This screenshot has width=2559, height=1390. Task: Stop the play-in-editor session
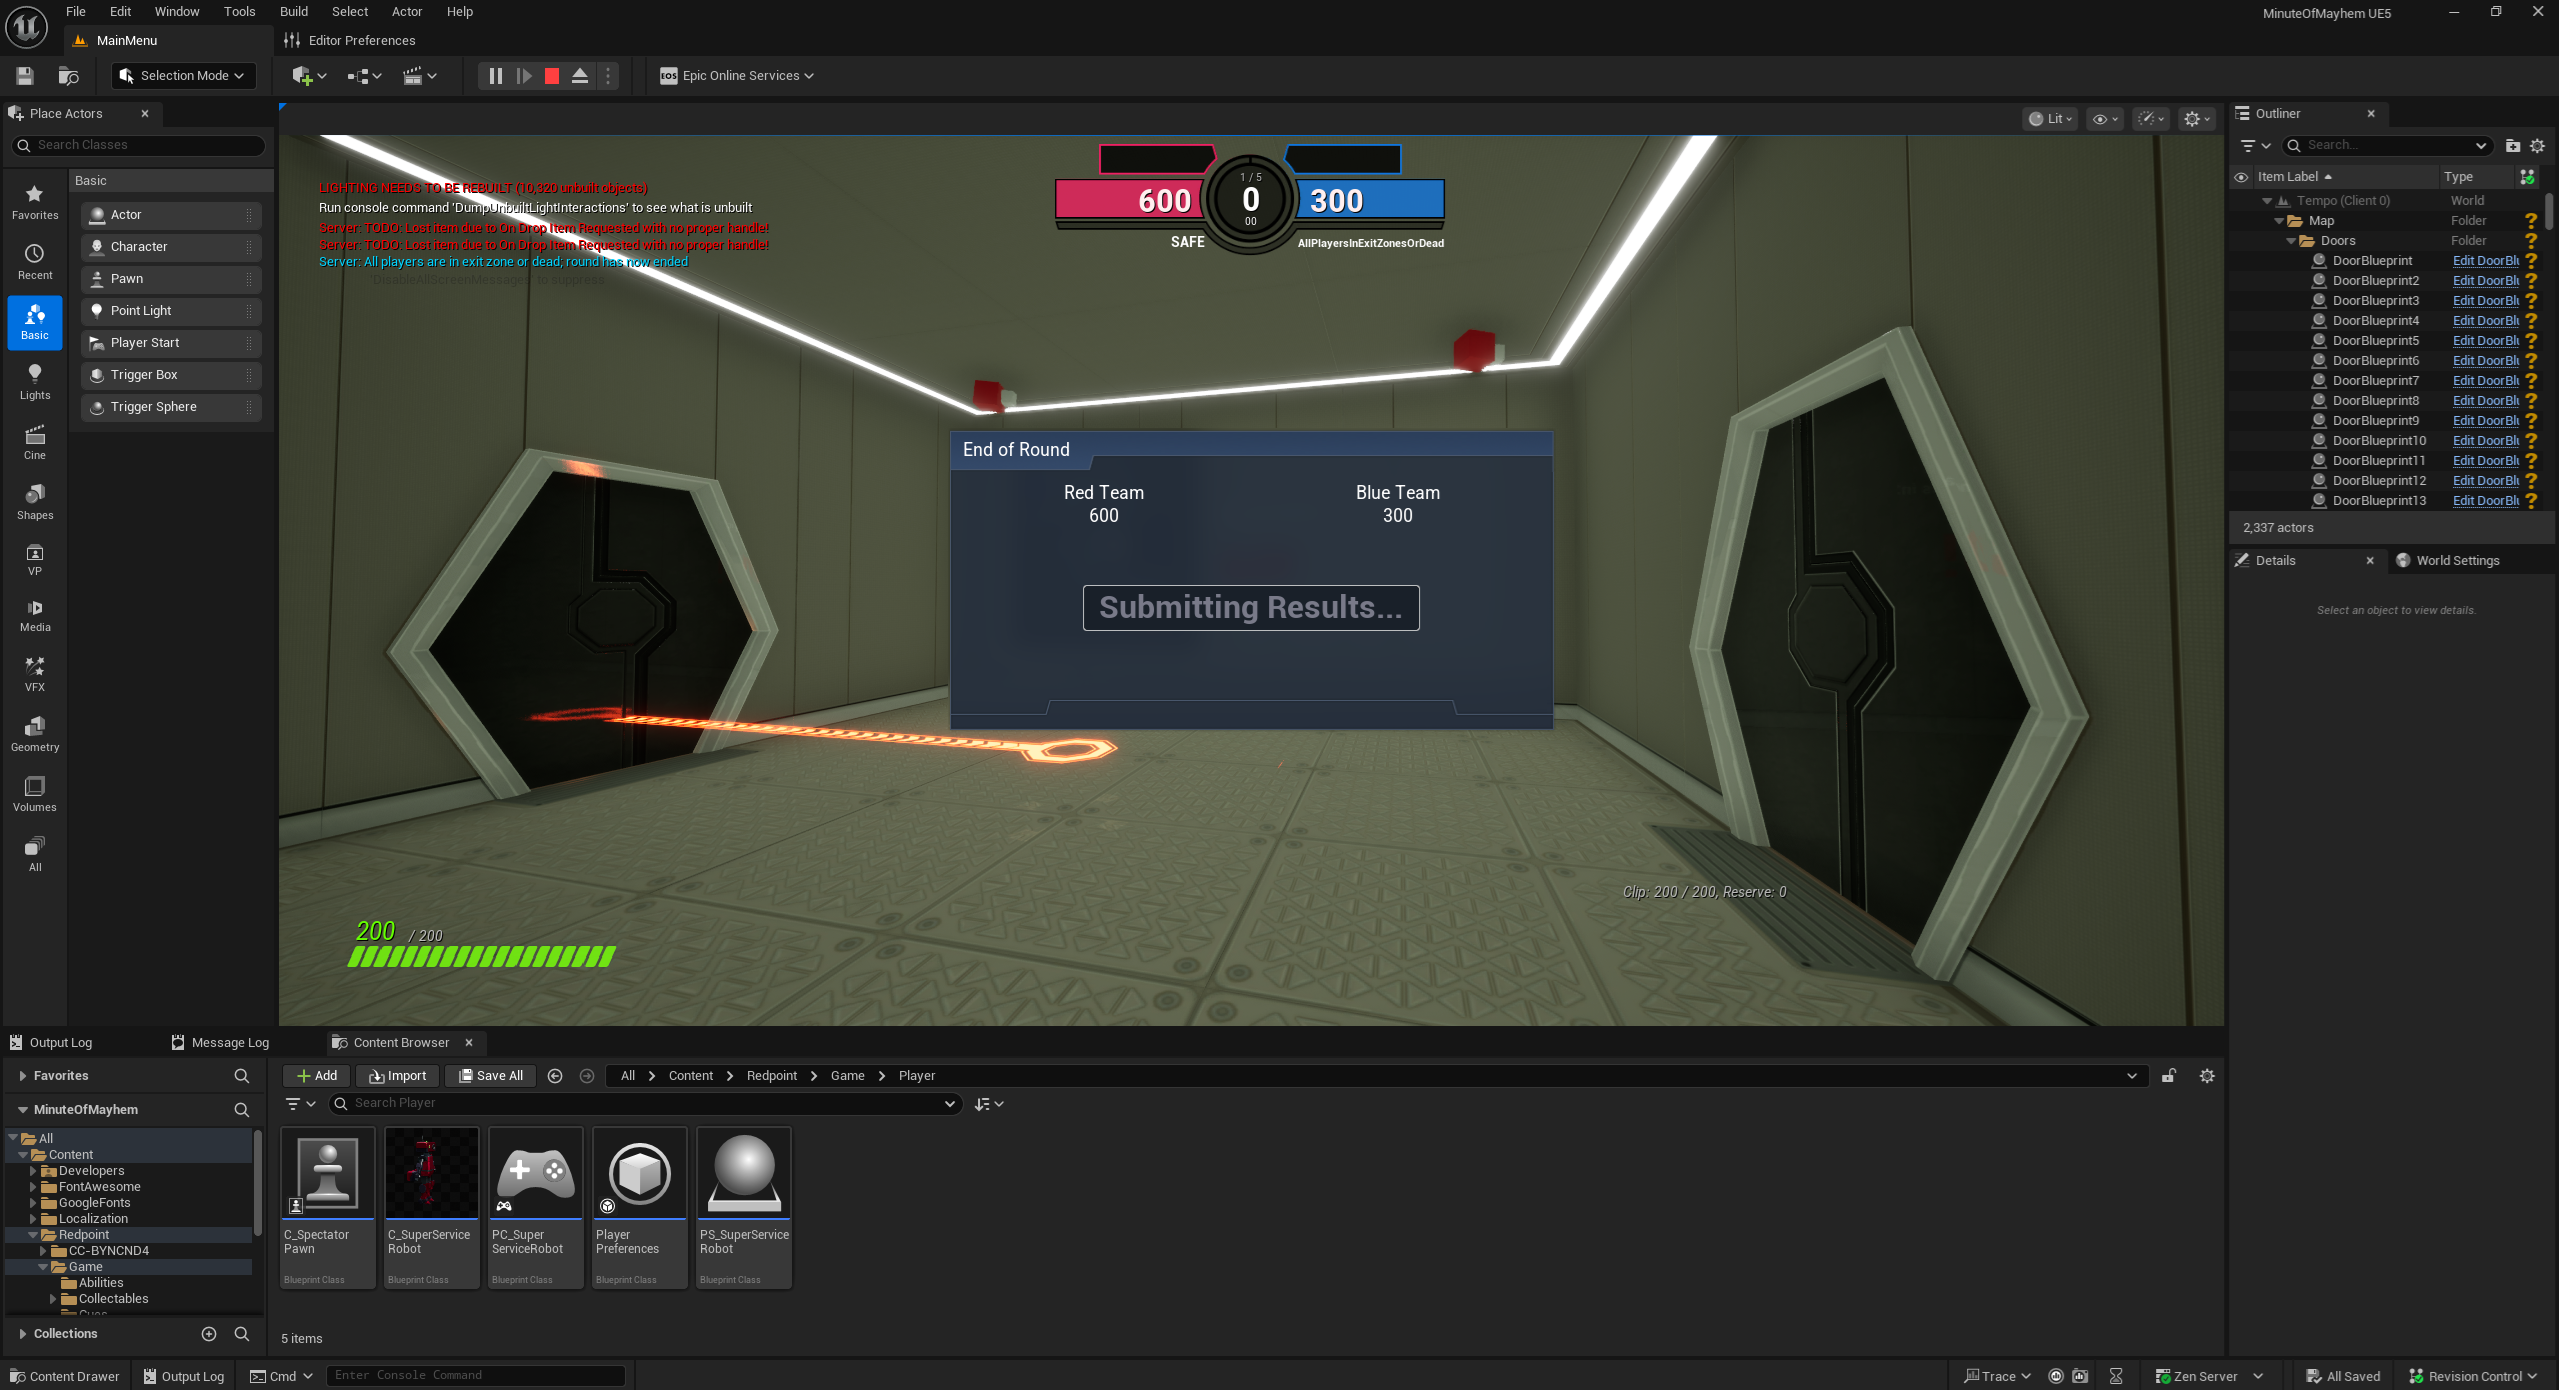tap(552, 76)
